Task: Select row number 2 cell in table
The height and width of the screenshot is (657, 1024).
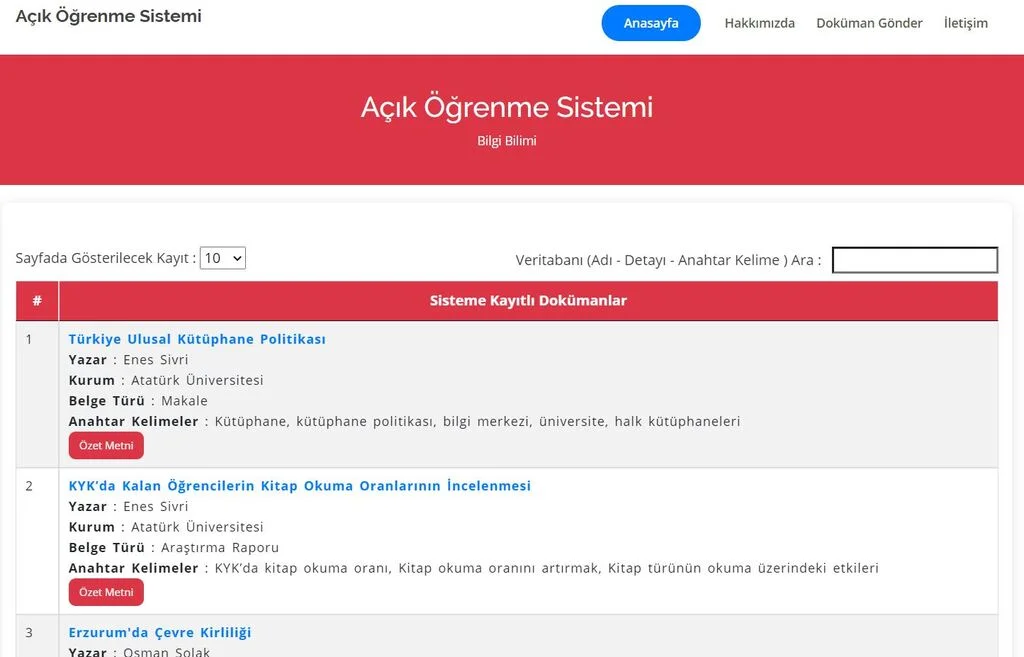Action: (29, 486)
